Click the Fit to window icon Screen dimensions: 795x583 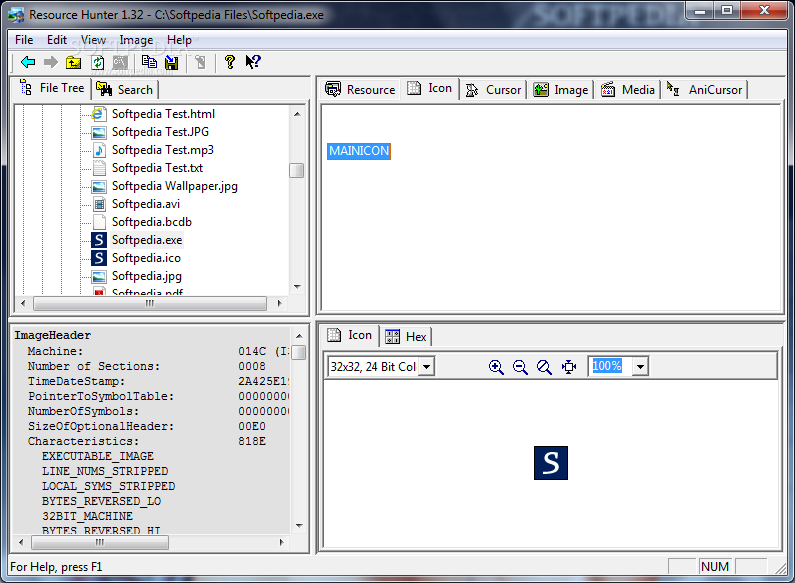click(569, 367)
